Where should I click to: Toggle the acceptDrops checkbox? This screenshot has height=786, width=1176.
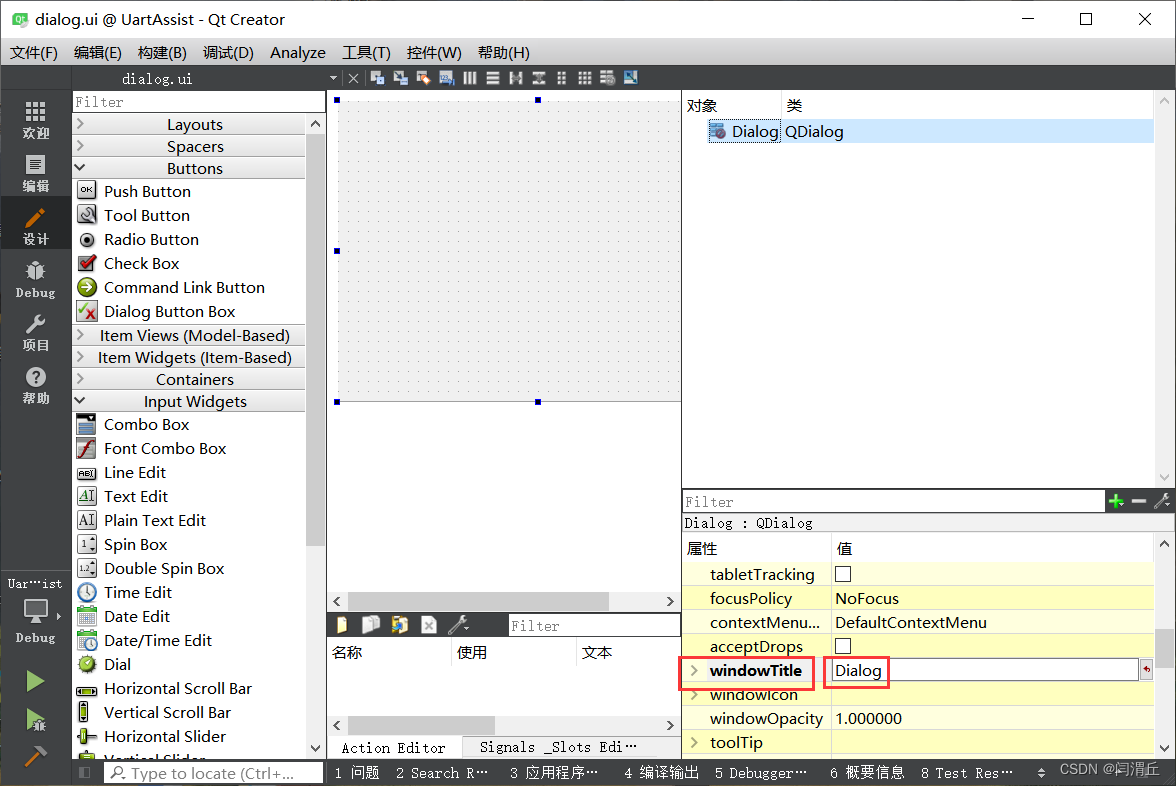coord(843,646)
